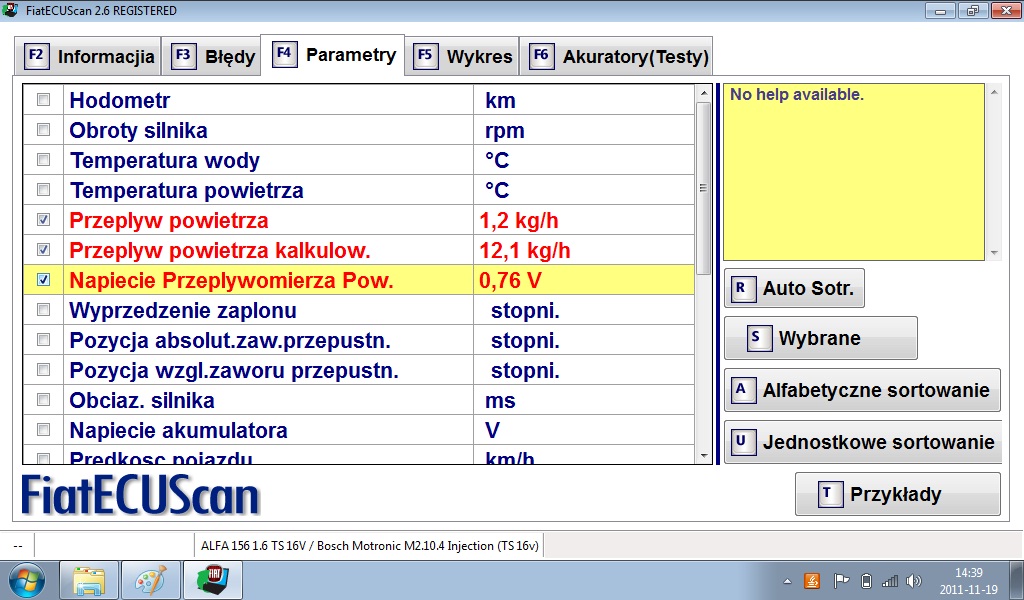Open the Przykłady button
The image size is (1024, 600).
(897, 494)
